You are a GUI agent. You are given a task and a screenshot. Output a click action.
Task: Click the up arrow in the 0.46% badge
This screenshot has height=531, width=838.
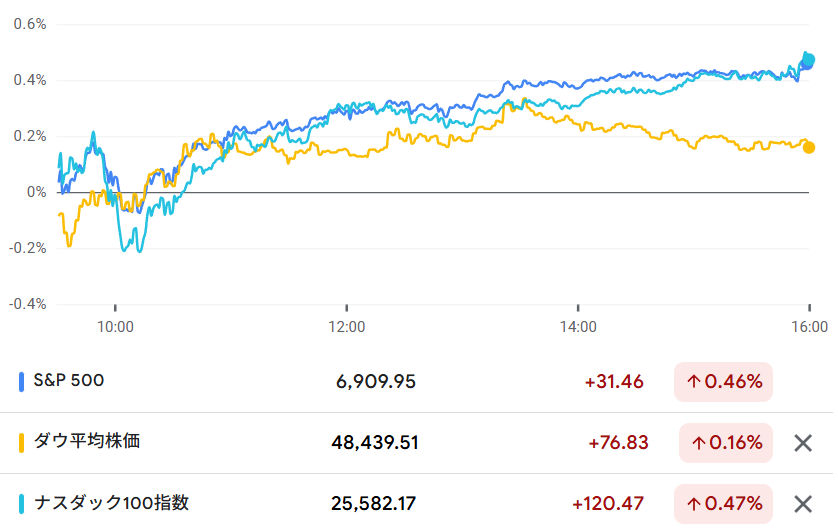click(693, 382)
